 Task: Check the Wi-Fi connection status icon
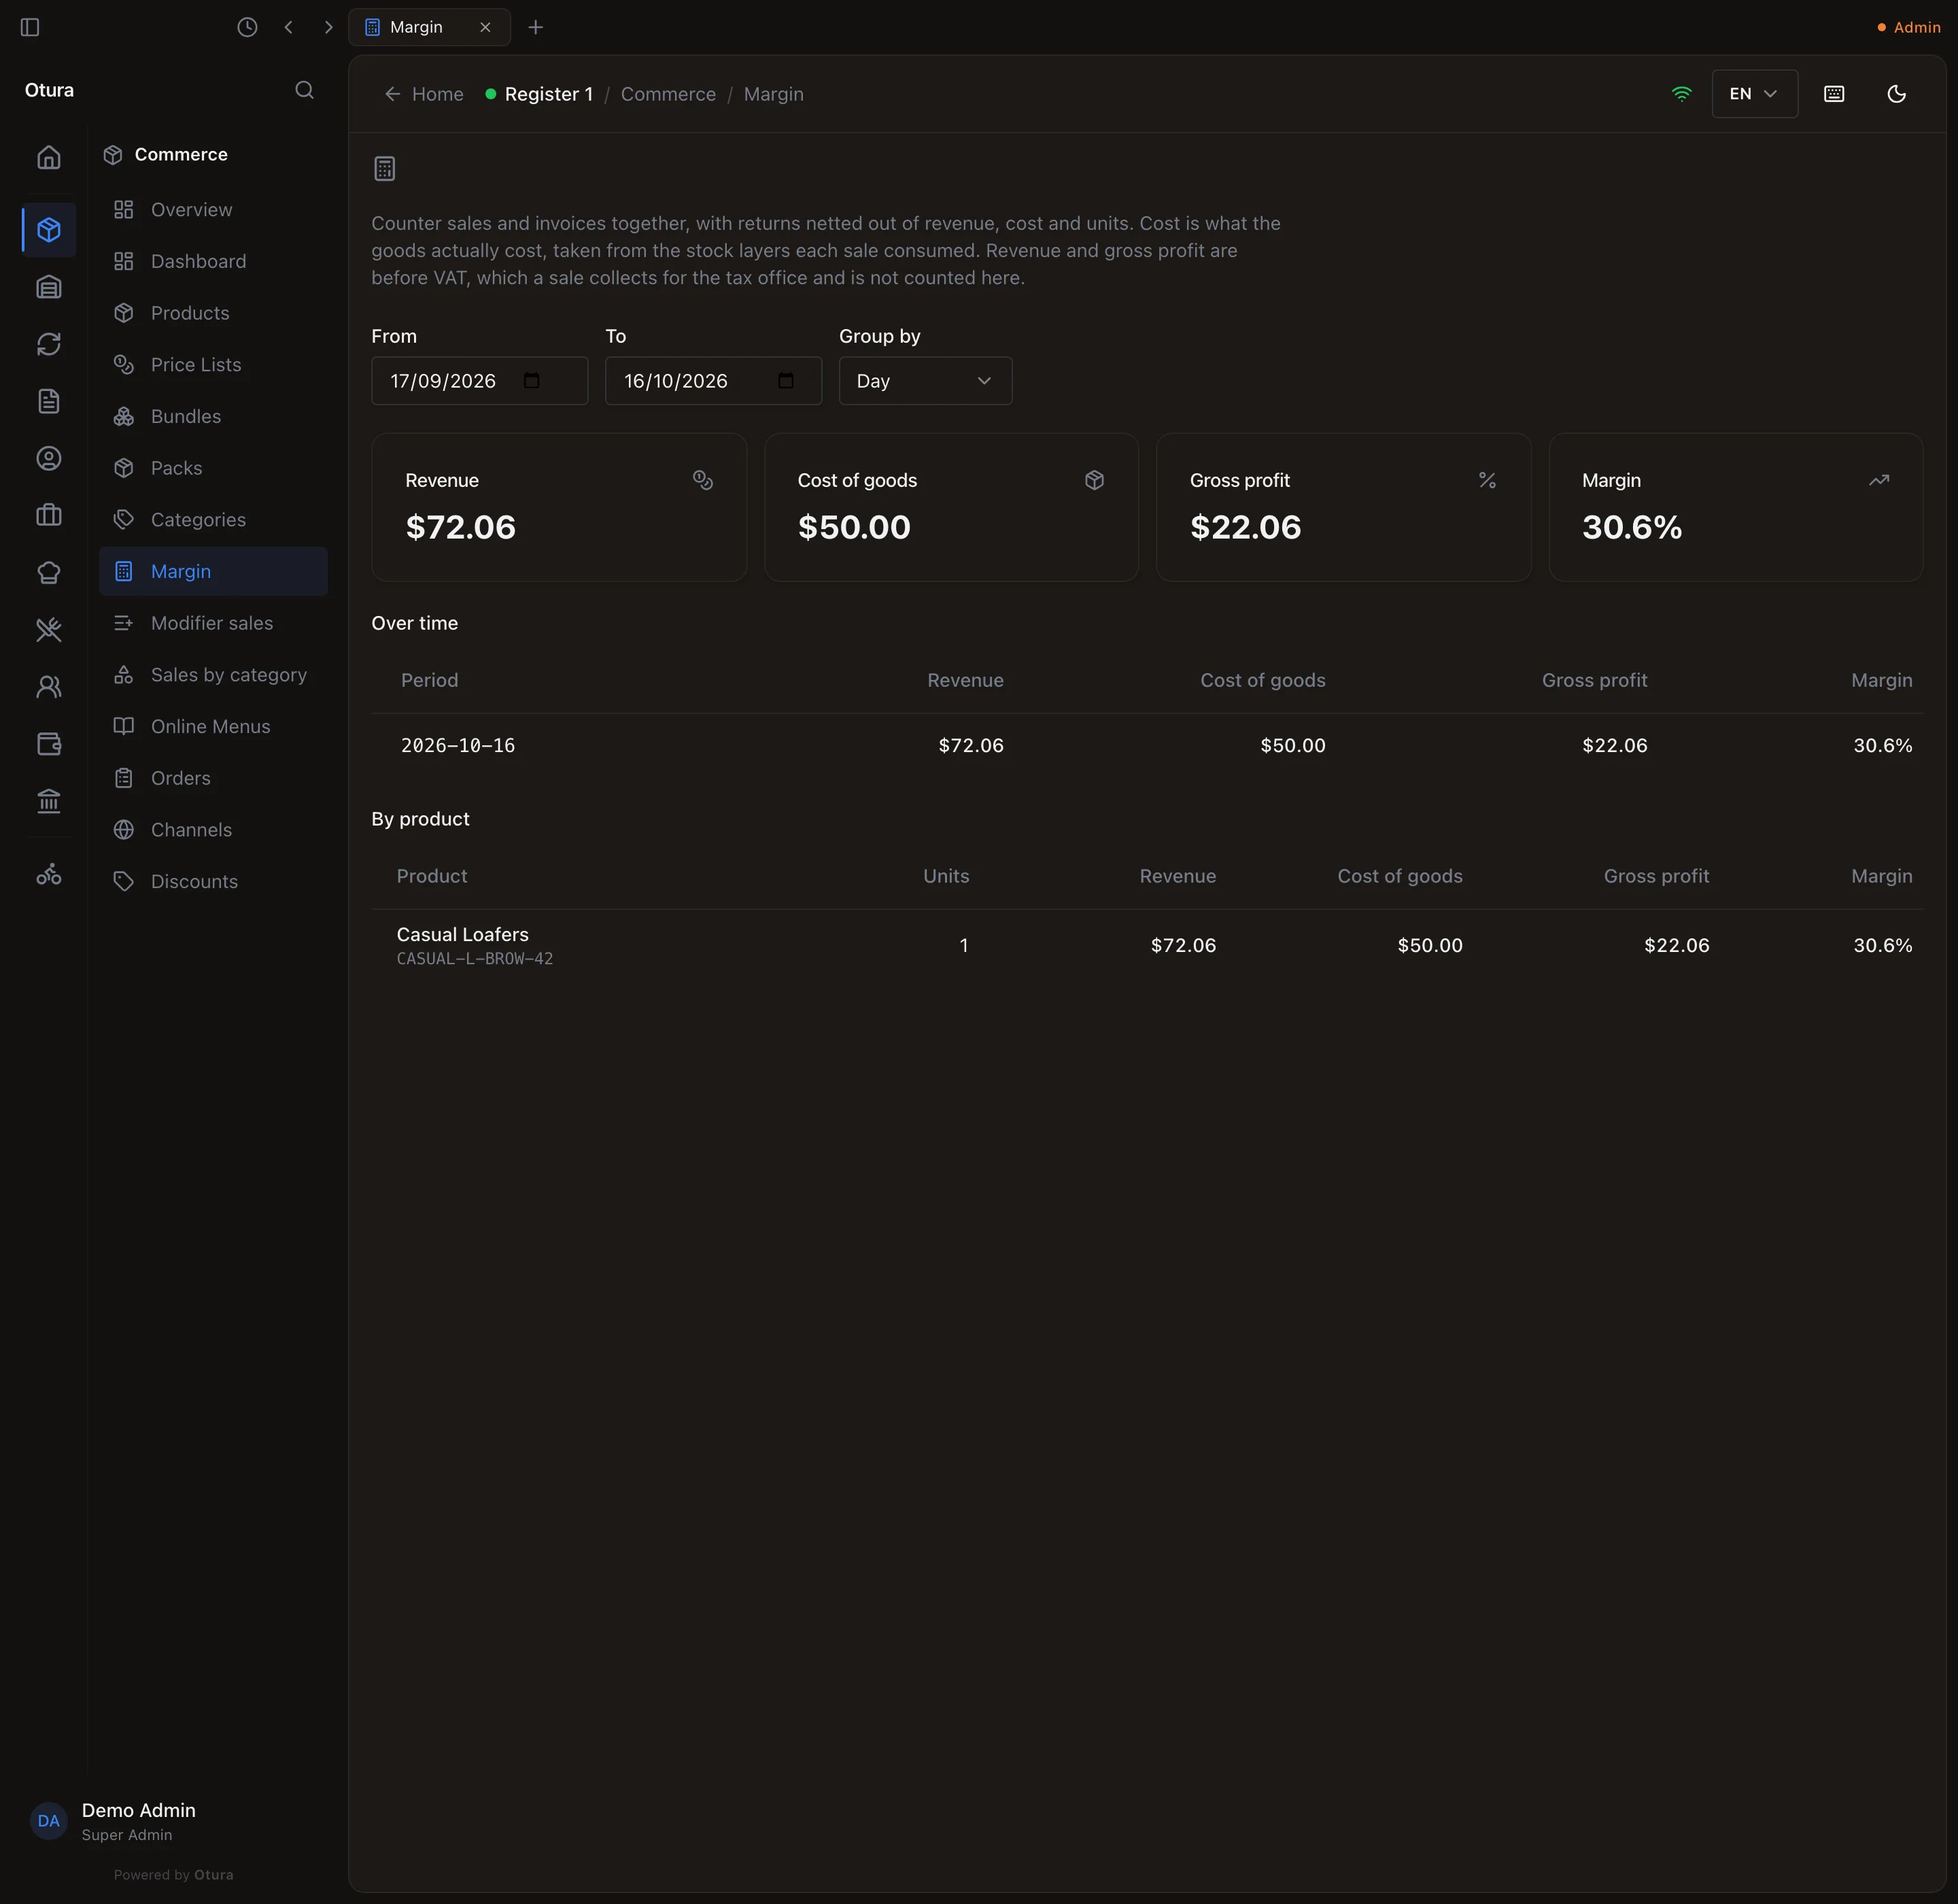tap(1681, 94)
